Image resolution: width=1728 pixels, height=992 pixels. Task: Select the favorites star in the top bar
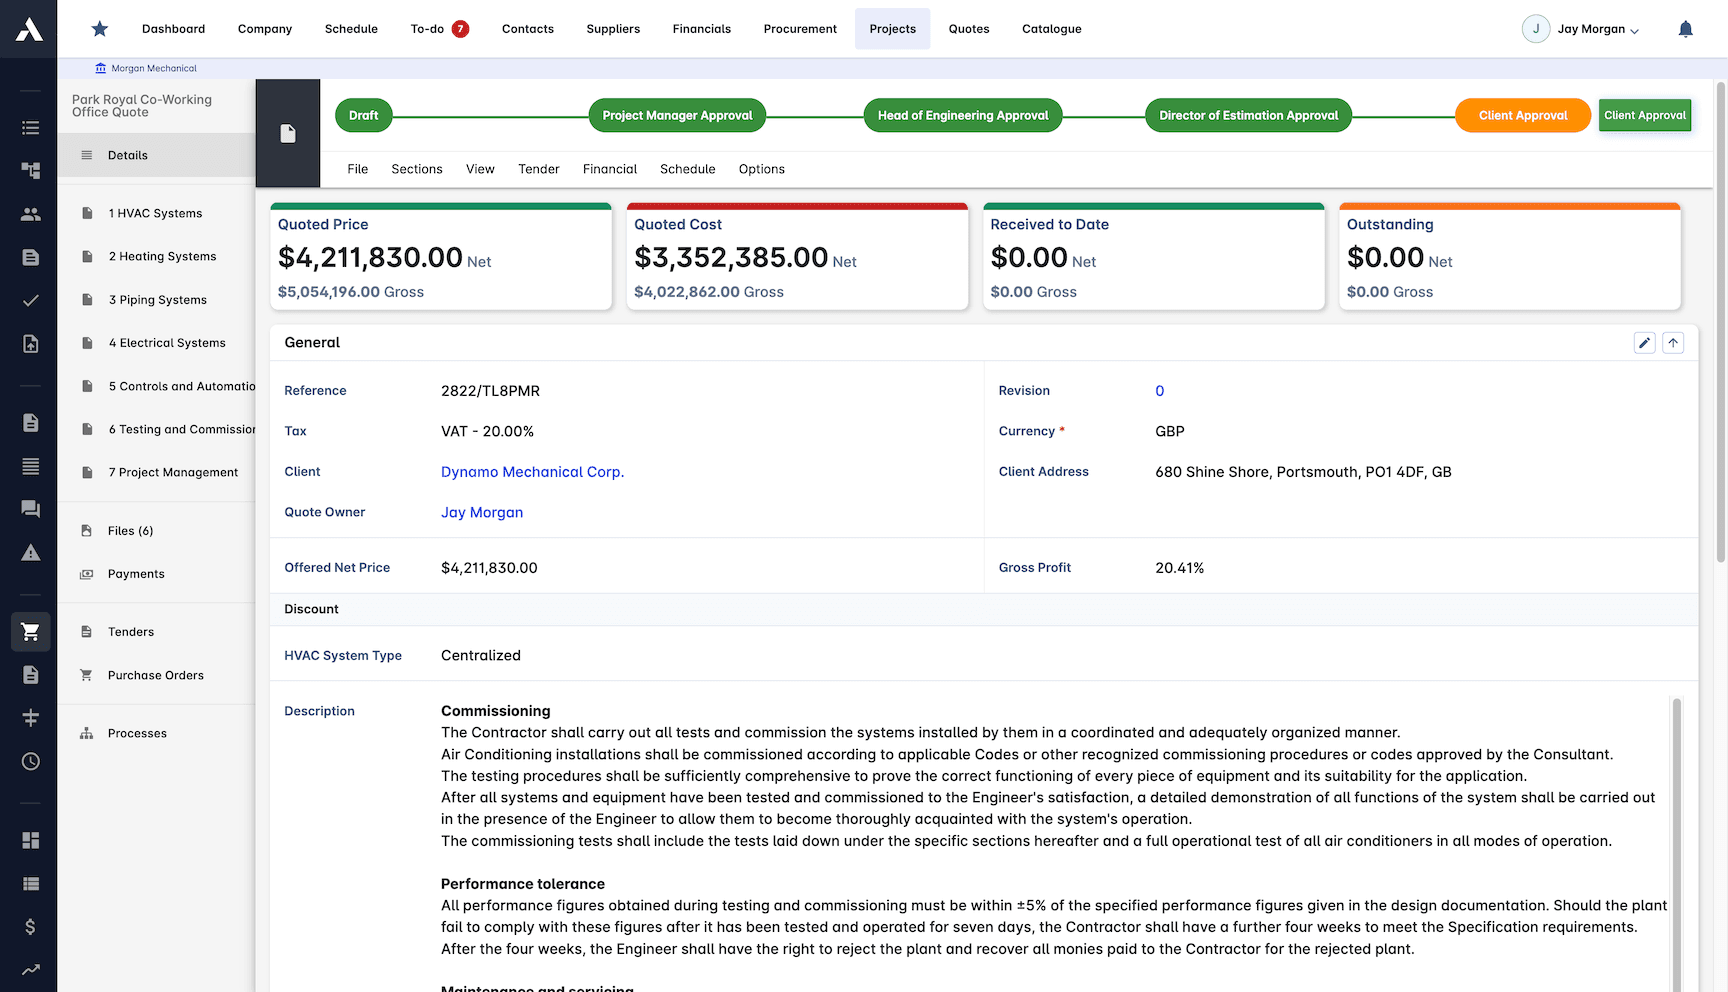coord(99,29)
